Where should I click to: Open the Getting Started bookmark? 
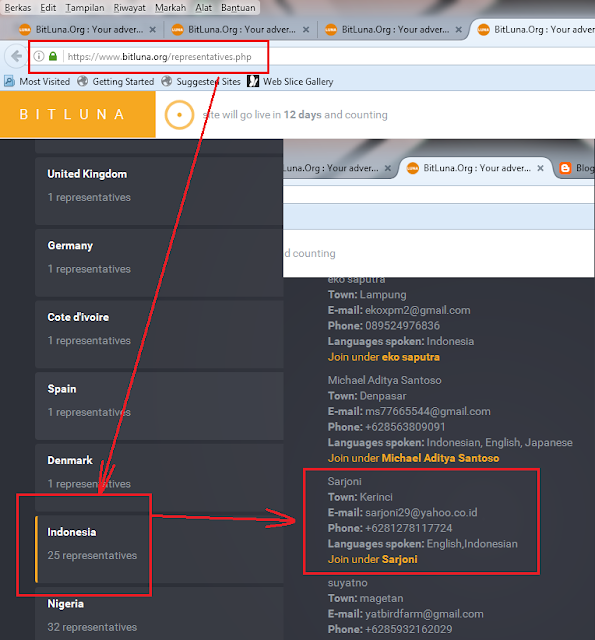click(x=116, y=82)
